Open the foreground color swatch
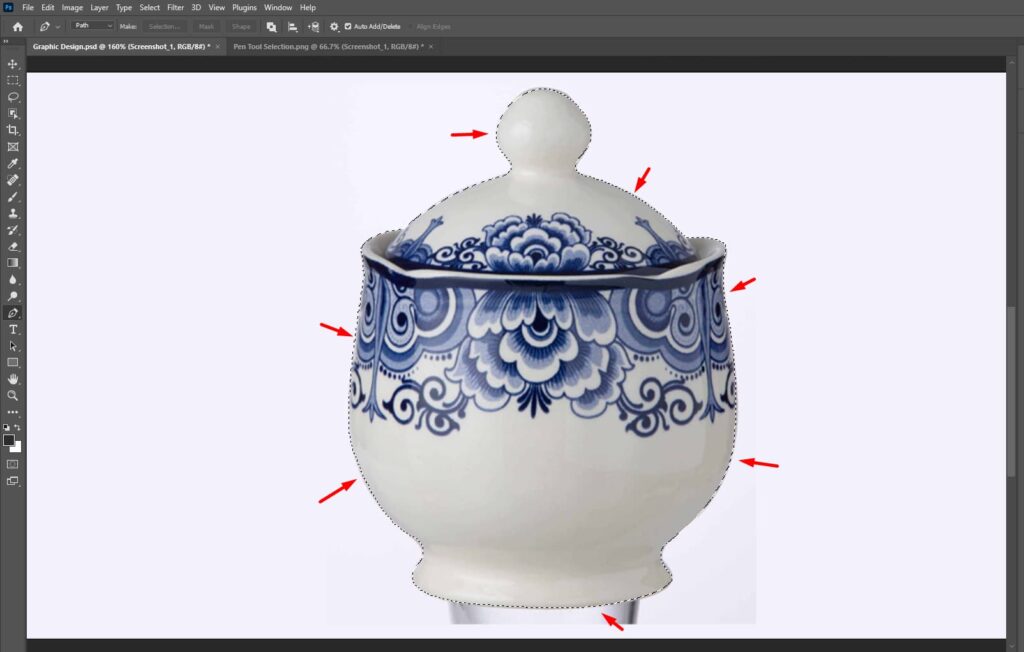The image size is (1024, 652). pyautogui.click(x=8, y=440)
